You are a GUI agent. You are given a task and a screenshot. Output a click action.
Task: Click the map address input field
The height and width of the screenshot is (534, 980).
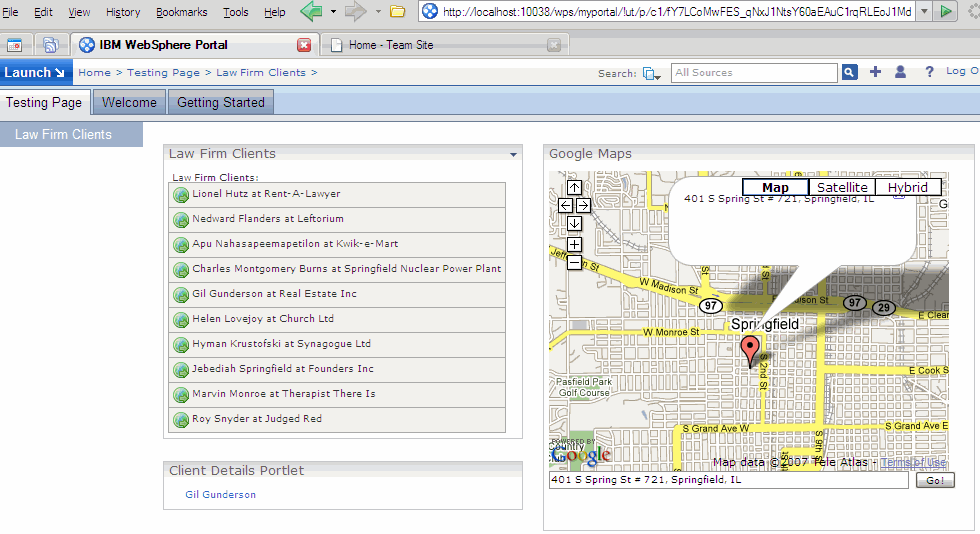point(728,480)
